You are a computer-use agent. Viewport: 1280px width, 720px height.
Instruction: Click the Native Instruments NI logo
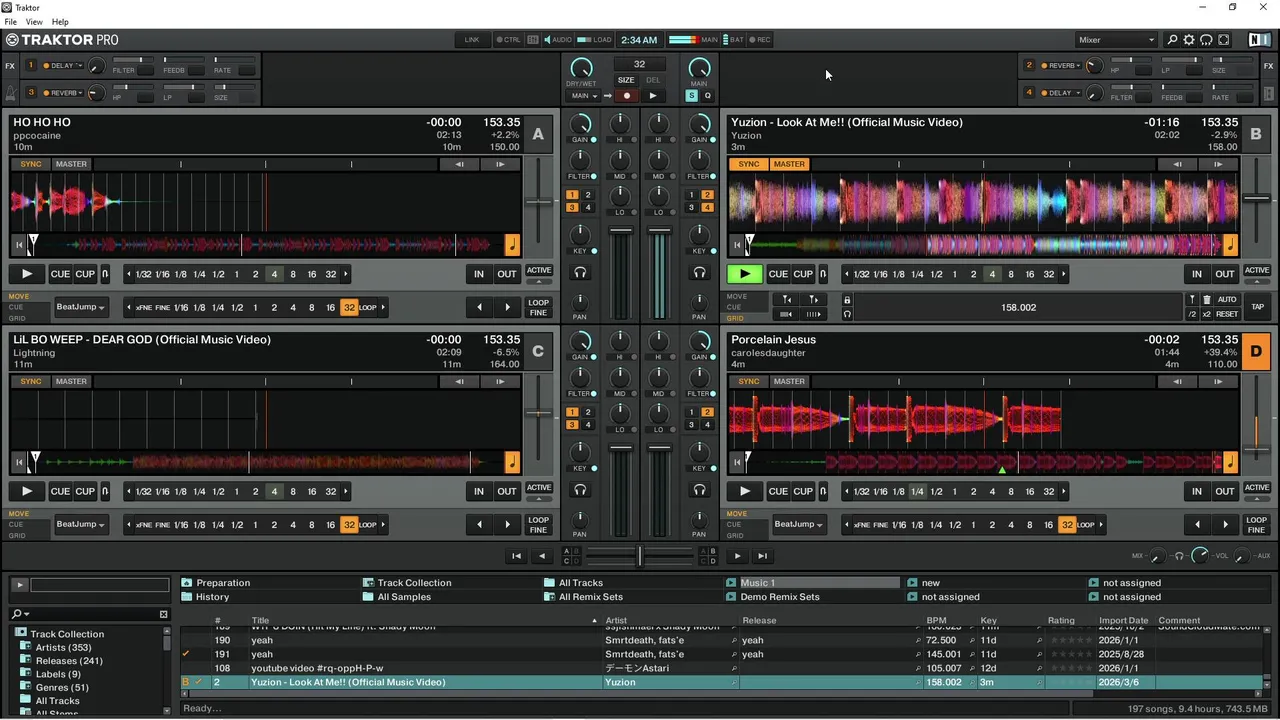[1259, 40]
